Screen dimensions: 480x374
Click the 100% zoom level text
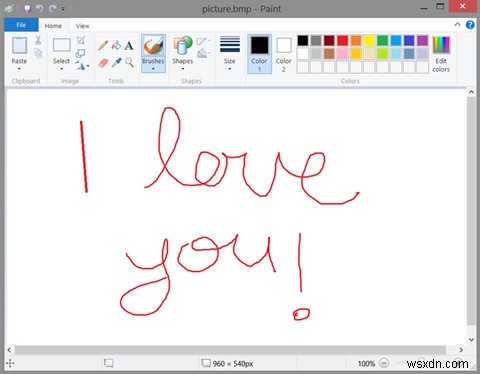pos(366,364)
